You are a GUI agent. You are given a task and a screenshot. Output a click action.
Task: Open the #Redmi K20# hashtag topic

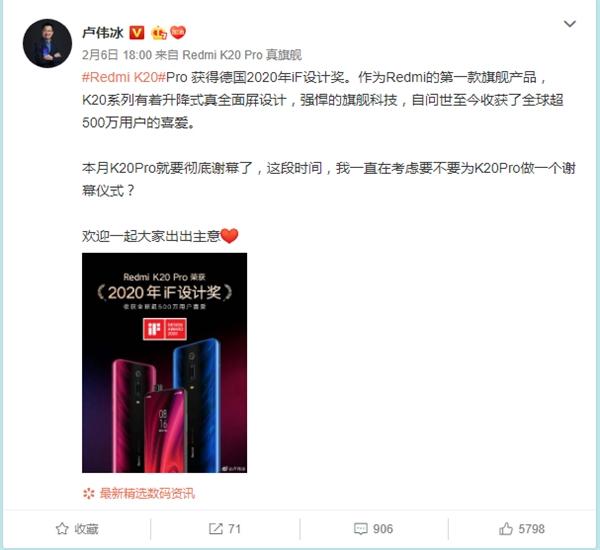pyautogui.click(x=124, y=77)
